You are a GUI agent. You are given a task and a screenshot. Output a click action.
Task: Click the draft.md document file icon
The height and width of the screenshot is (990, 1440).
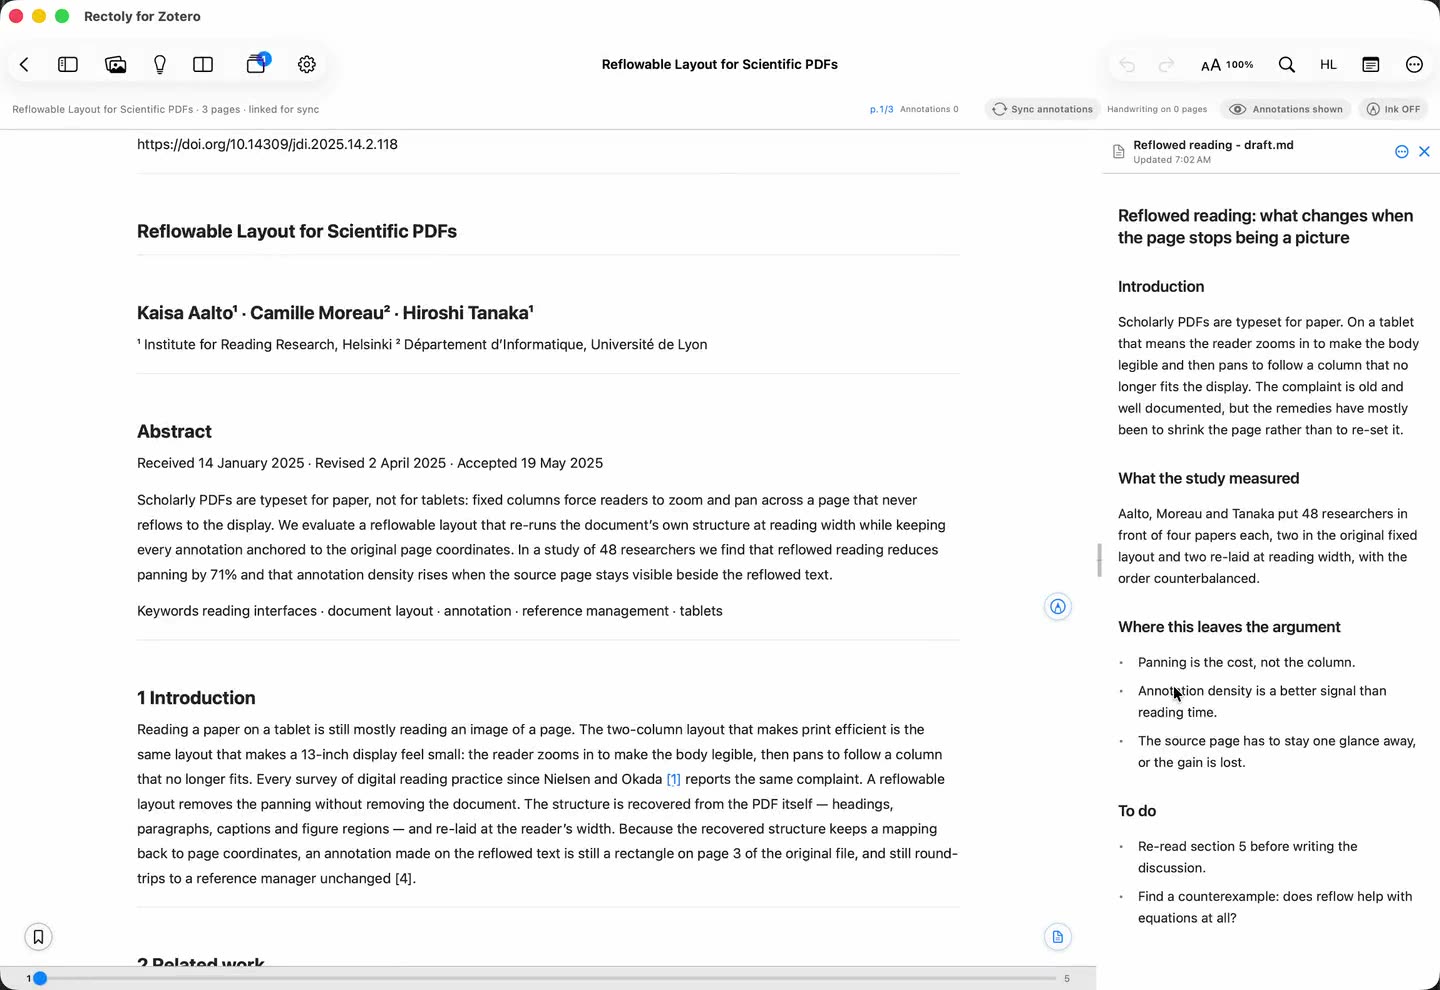coord(1119,152)
